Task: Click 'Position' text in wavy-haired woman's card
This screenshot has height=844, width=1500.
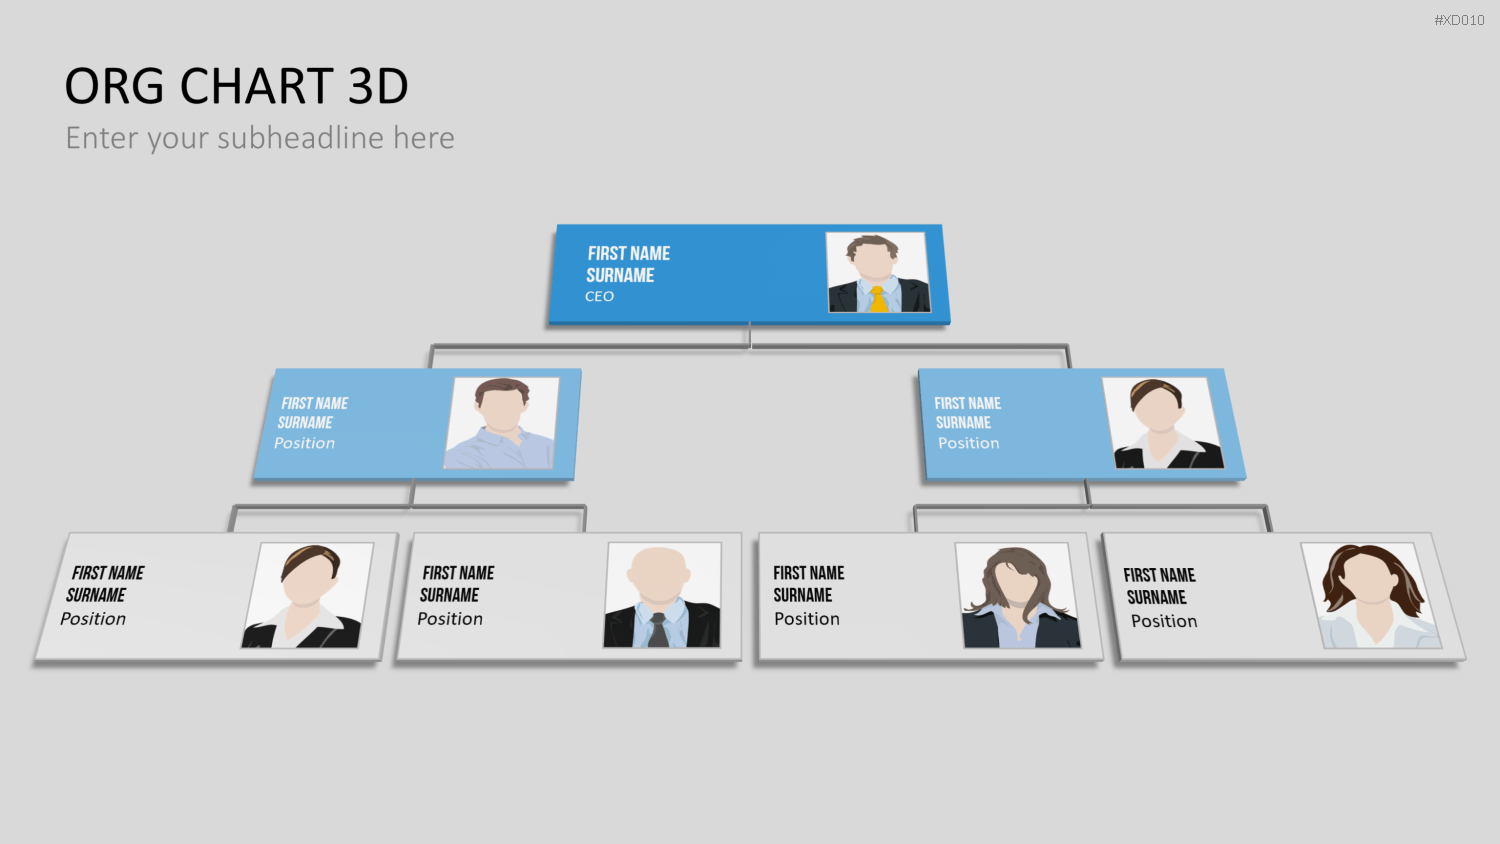Action: click(807, 619)
